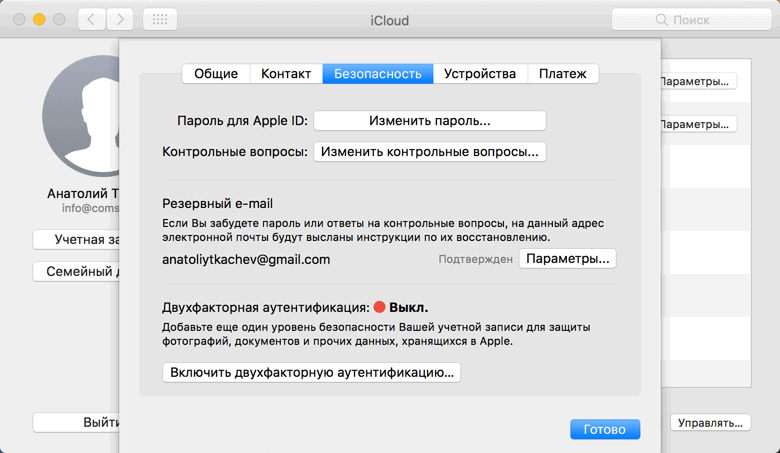Switch to the Контакт tab
The width and height of the screenshot is (780, 453).
286,74
